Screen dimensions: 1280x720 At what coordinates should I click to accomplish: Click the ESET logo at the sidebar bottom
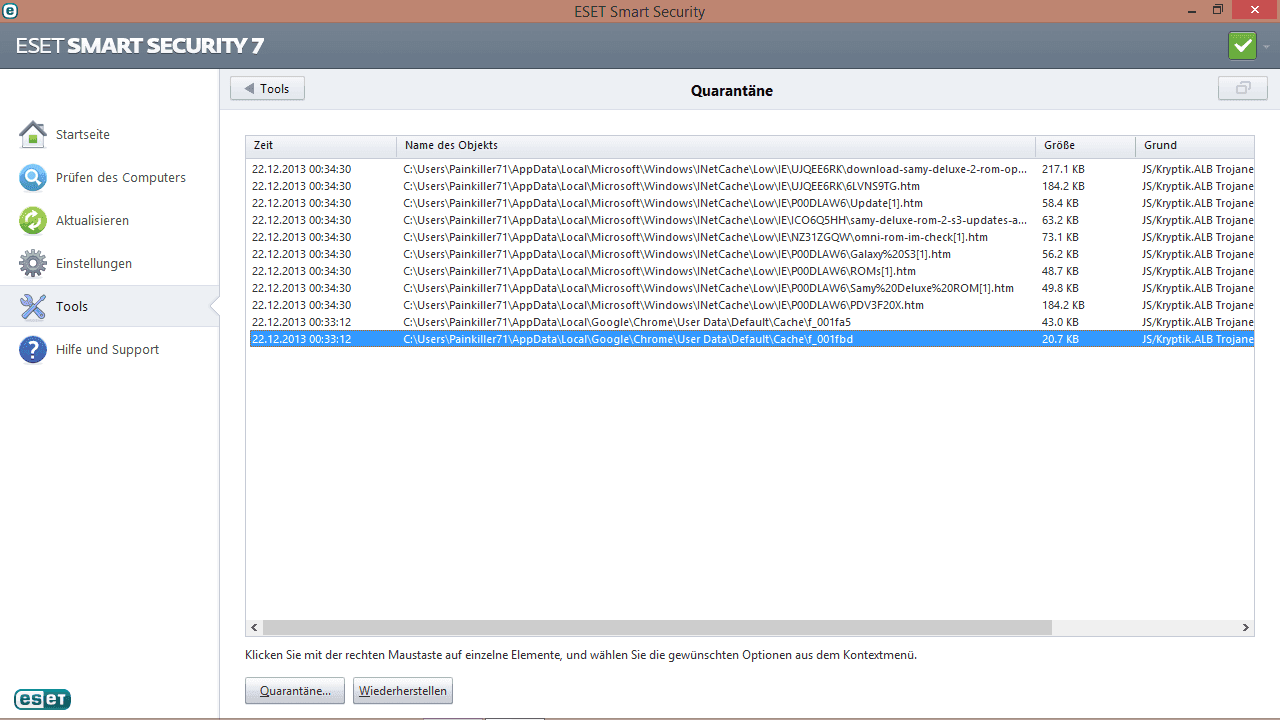pyautogui.click(x=42, y=699)
